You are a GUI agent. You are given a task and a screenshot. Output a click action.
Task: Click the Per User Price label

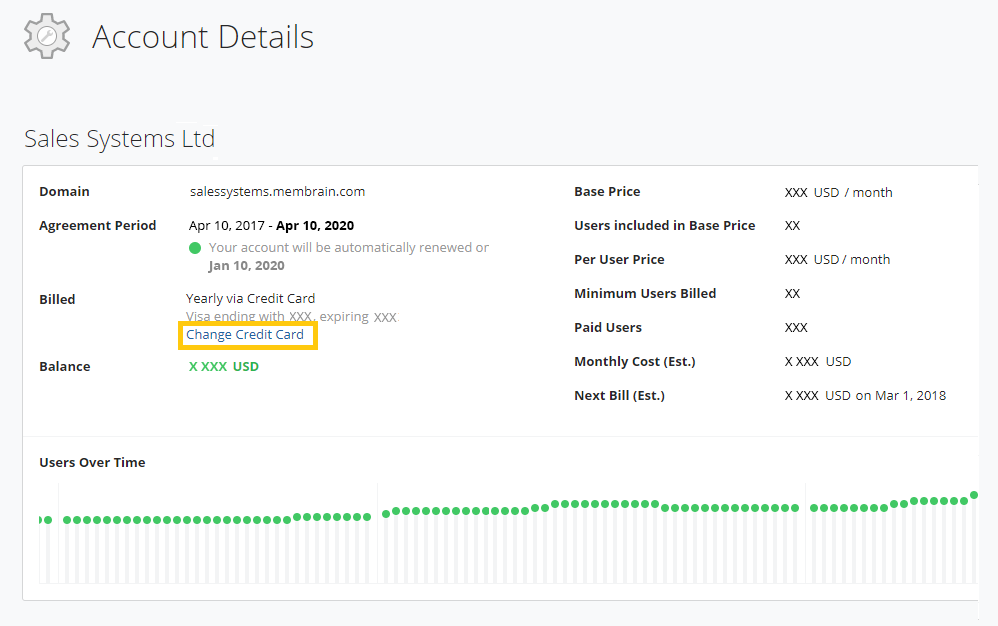coord(619,259)
